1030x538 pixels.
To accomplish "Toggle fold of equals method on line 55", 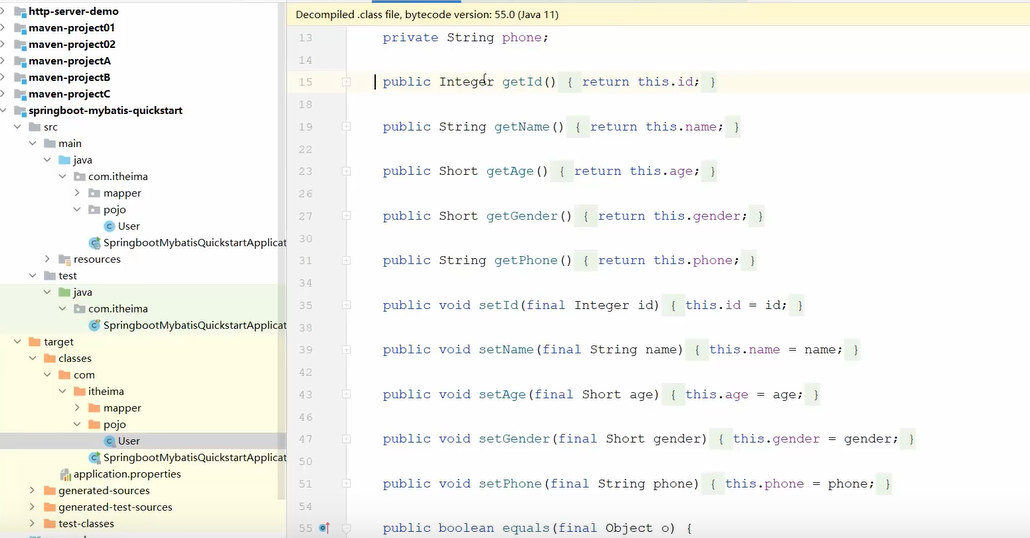I will pyautogui.click(x=346, y=528).
